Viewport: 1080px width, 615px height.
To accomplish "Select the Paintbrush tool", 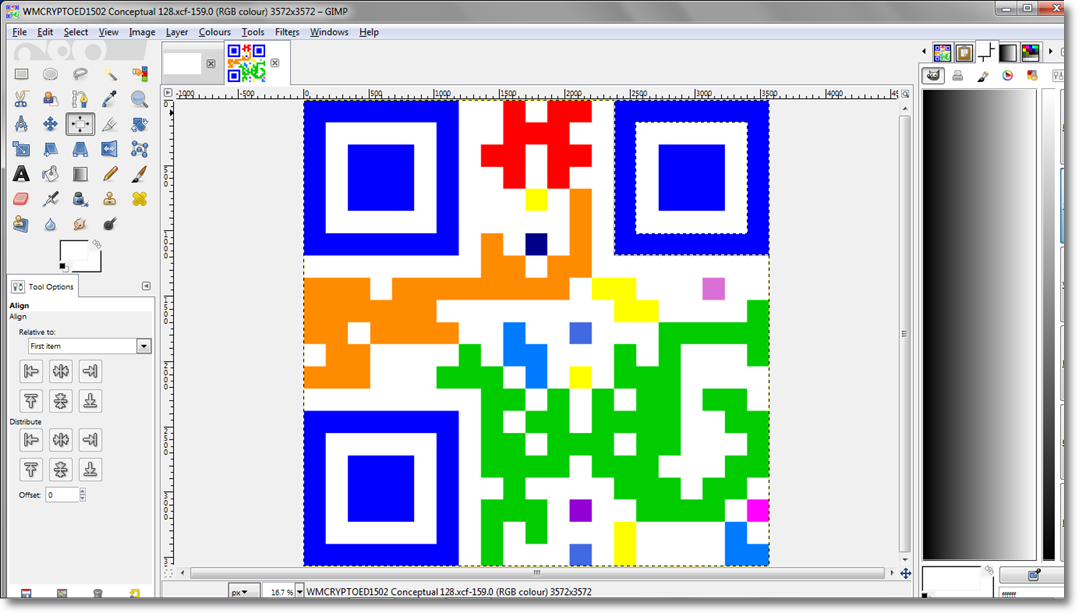I will click(140, 174).
